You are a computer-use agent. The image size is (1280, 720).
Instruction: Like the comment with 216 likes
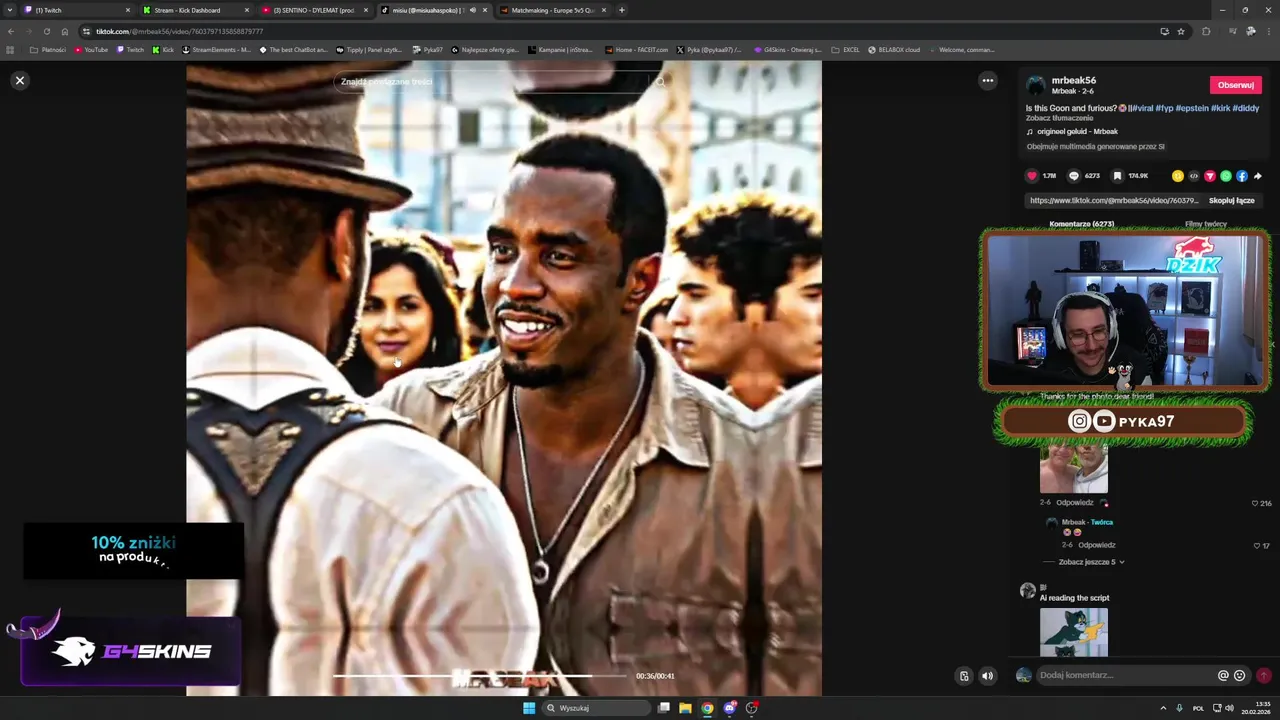pos(1255,503)
